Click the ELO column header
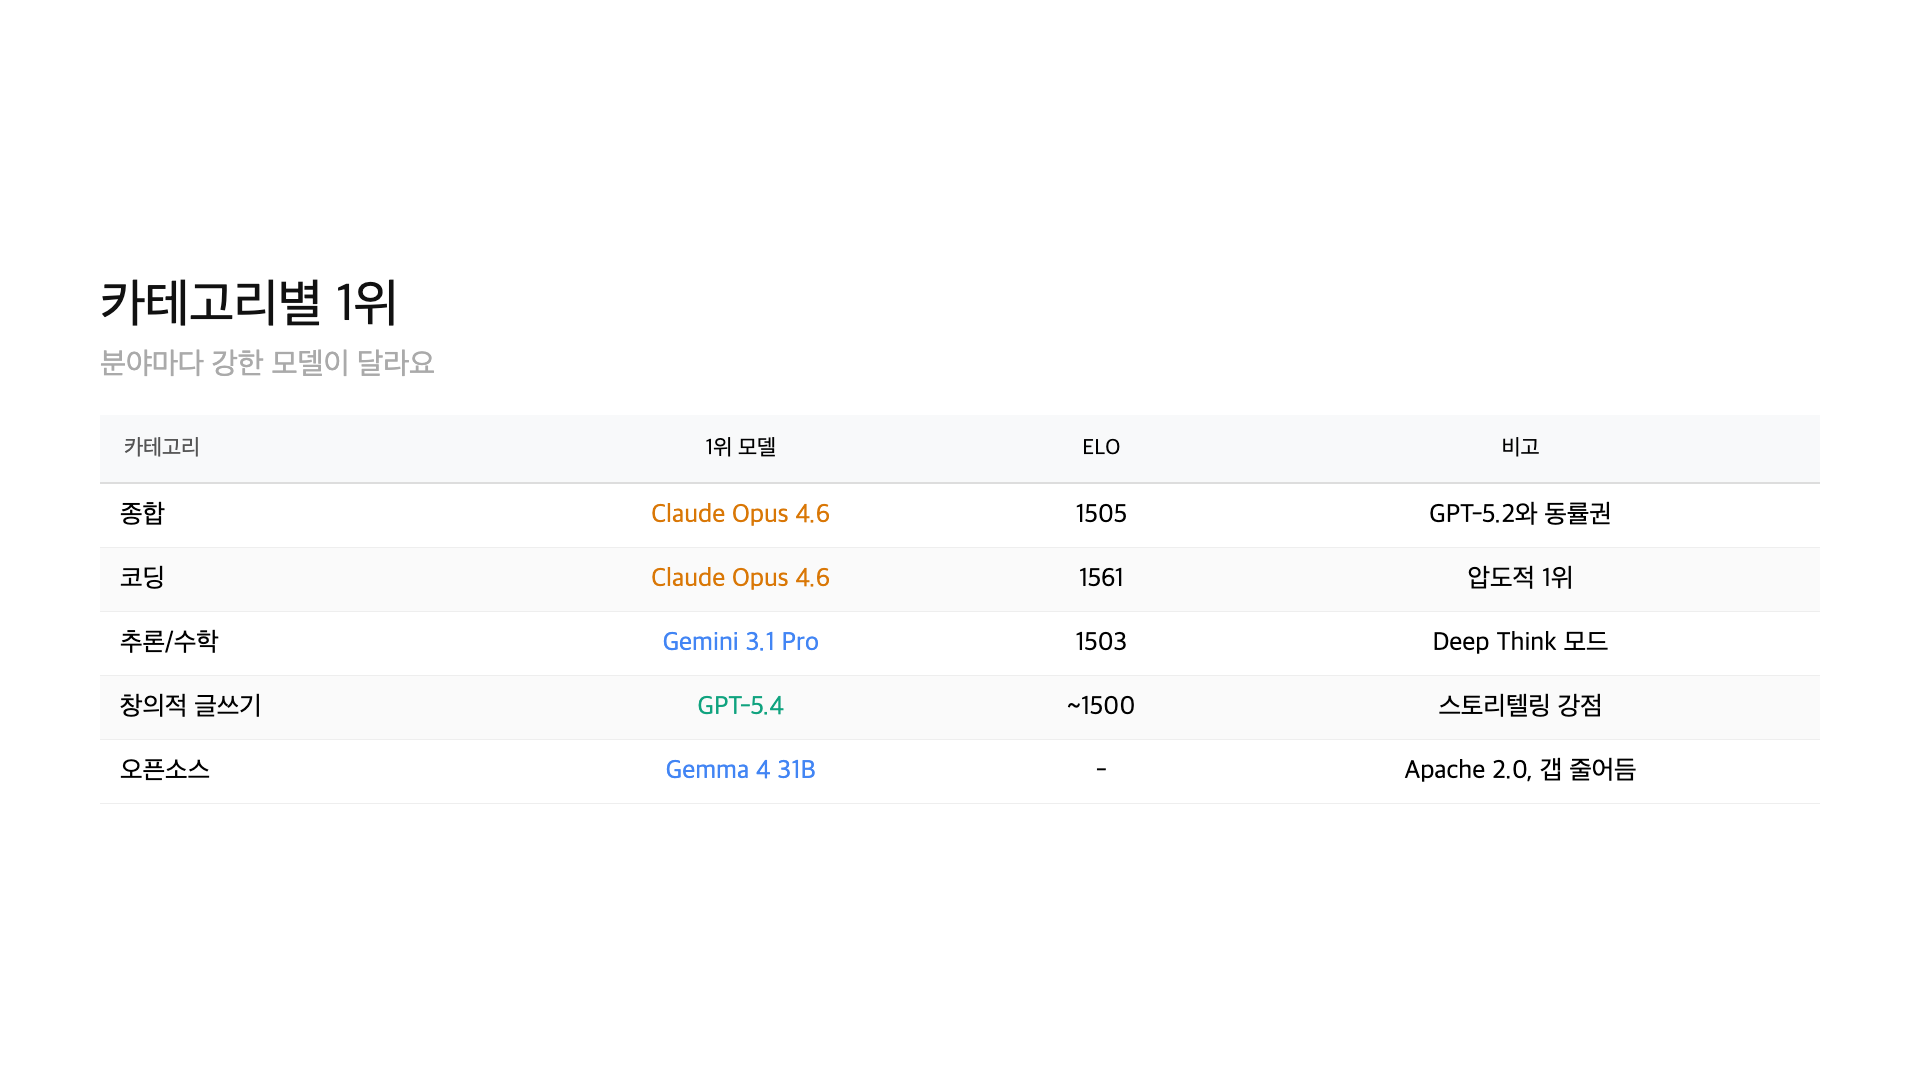Viewport: 1920px width, 1080px height. 1100,447
